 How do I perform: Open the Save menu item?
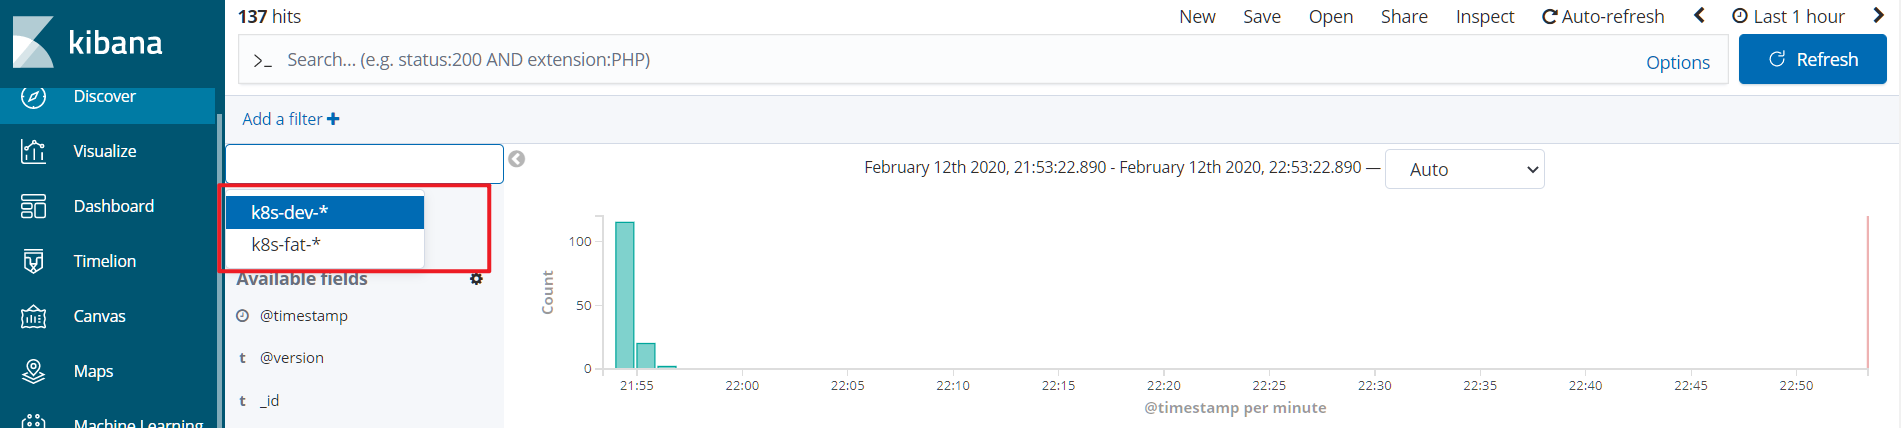point(1261,16)
